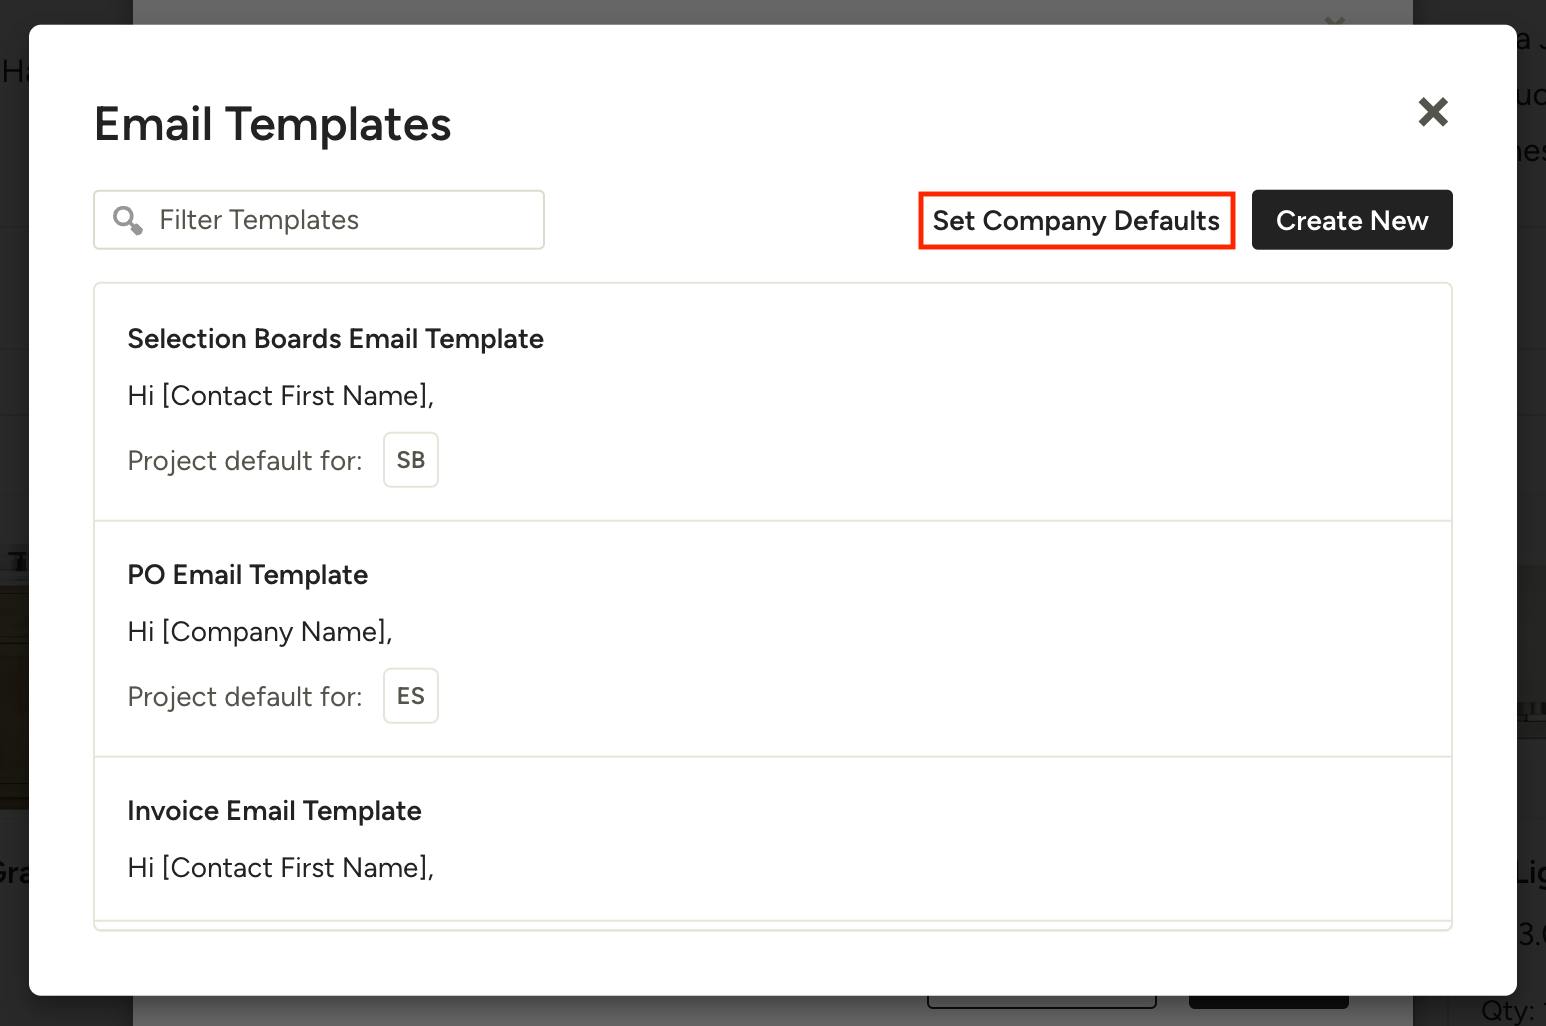1546x1026 pixels.
Task: Click Set Company Defaults button
Action: pyautogui.click(x=1076, y=221)
